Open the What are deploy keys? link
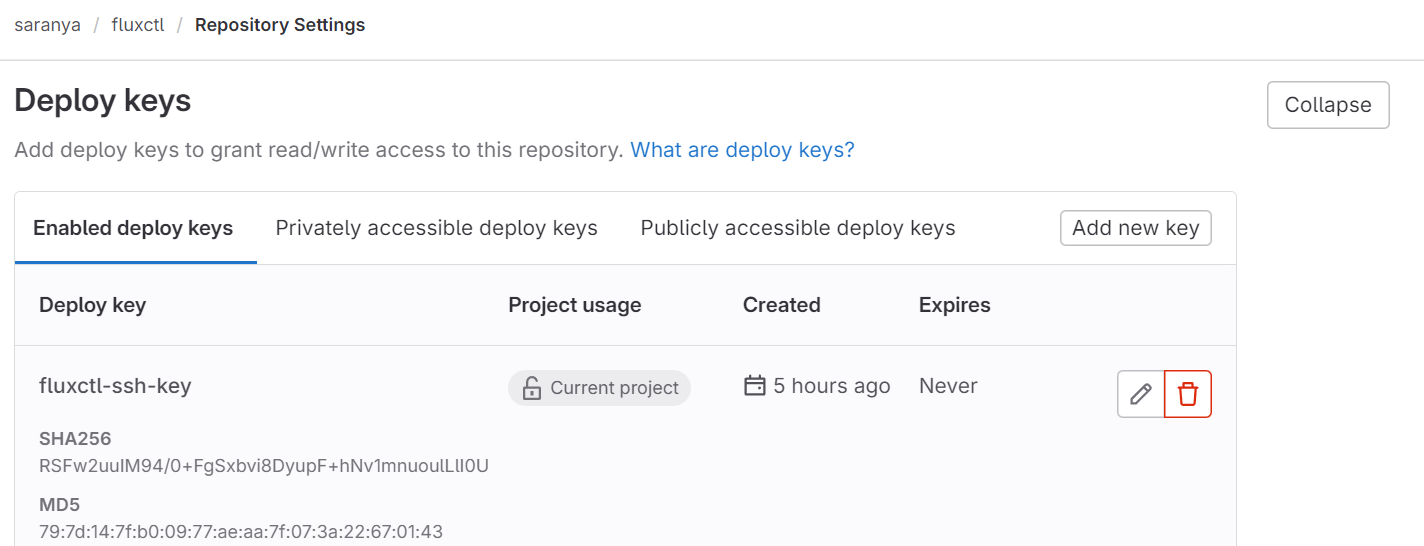Screen dimensions: 1424x546 point(742,150)
